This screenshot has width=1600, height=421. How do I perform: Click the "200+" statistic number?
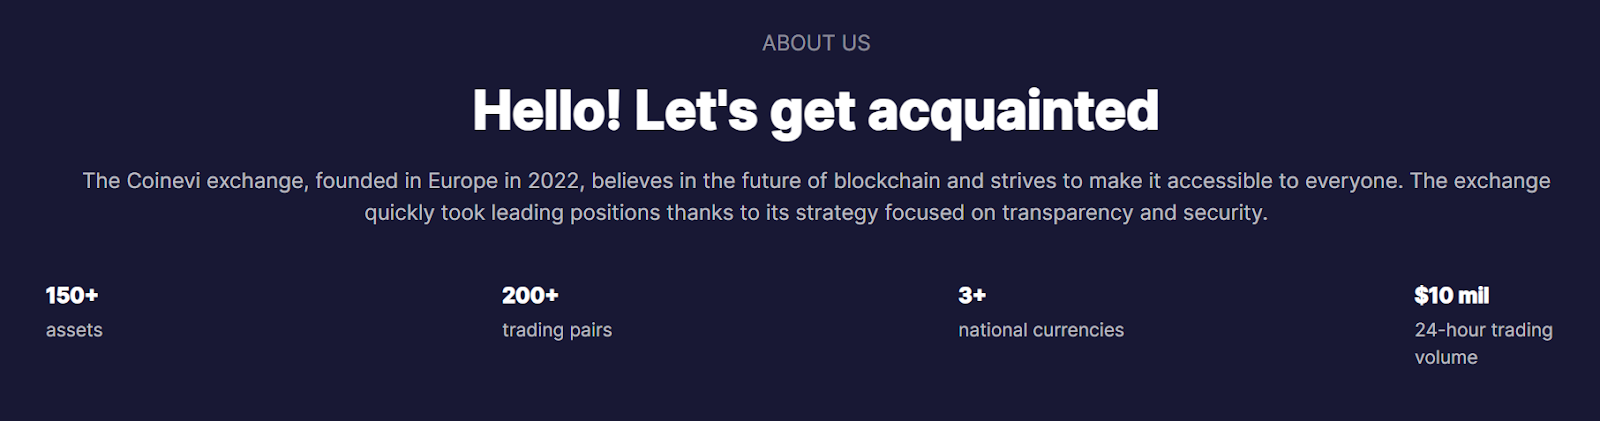pos(530,296)
